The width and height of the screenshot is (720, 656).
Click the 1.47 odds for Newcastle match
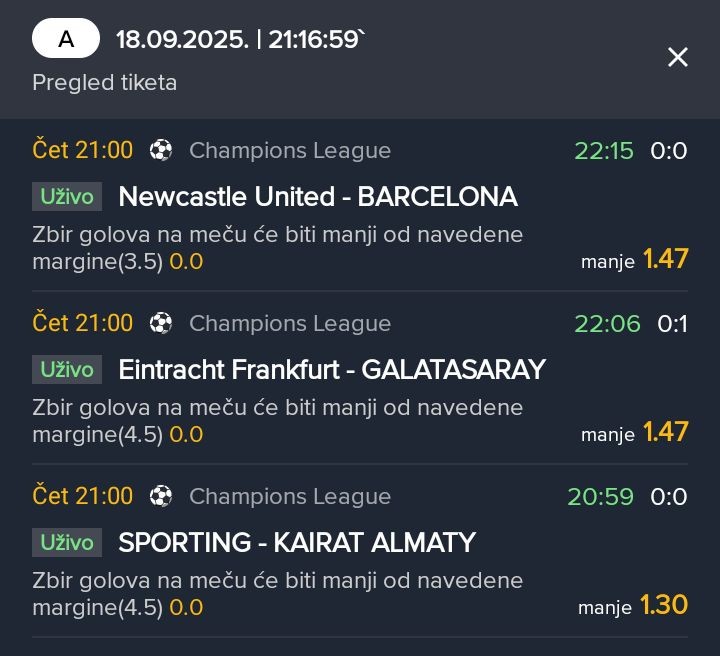[665, 258]
